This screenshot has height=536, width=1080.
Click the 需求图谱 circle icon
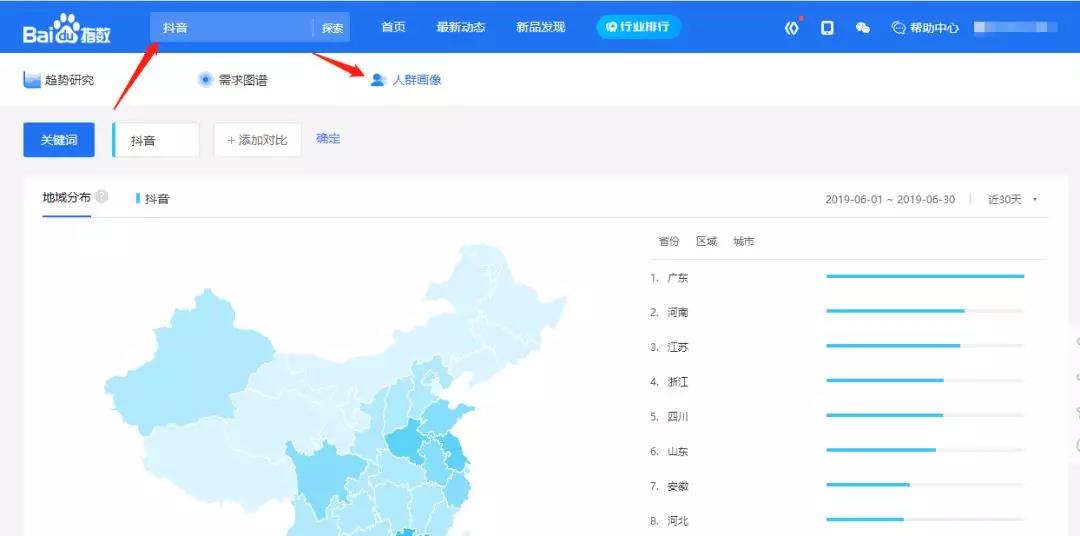click(205, 80)
